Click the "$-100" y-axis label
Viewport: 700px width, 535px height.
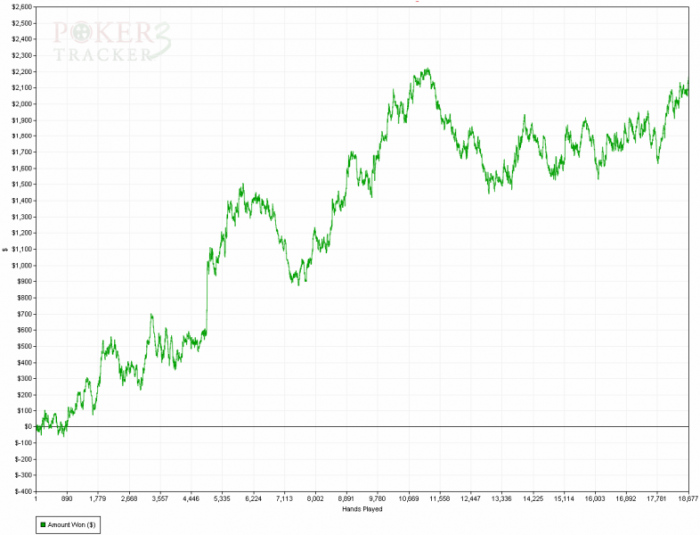pos(23,443)
